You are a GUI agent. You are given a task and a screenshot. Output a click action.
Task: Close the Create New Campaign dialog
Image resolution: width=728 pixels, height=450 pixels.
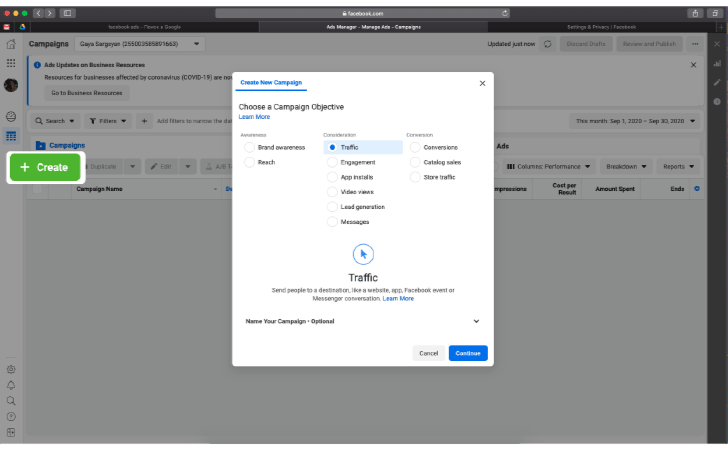(x=482, y=84)
